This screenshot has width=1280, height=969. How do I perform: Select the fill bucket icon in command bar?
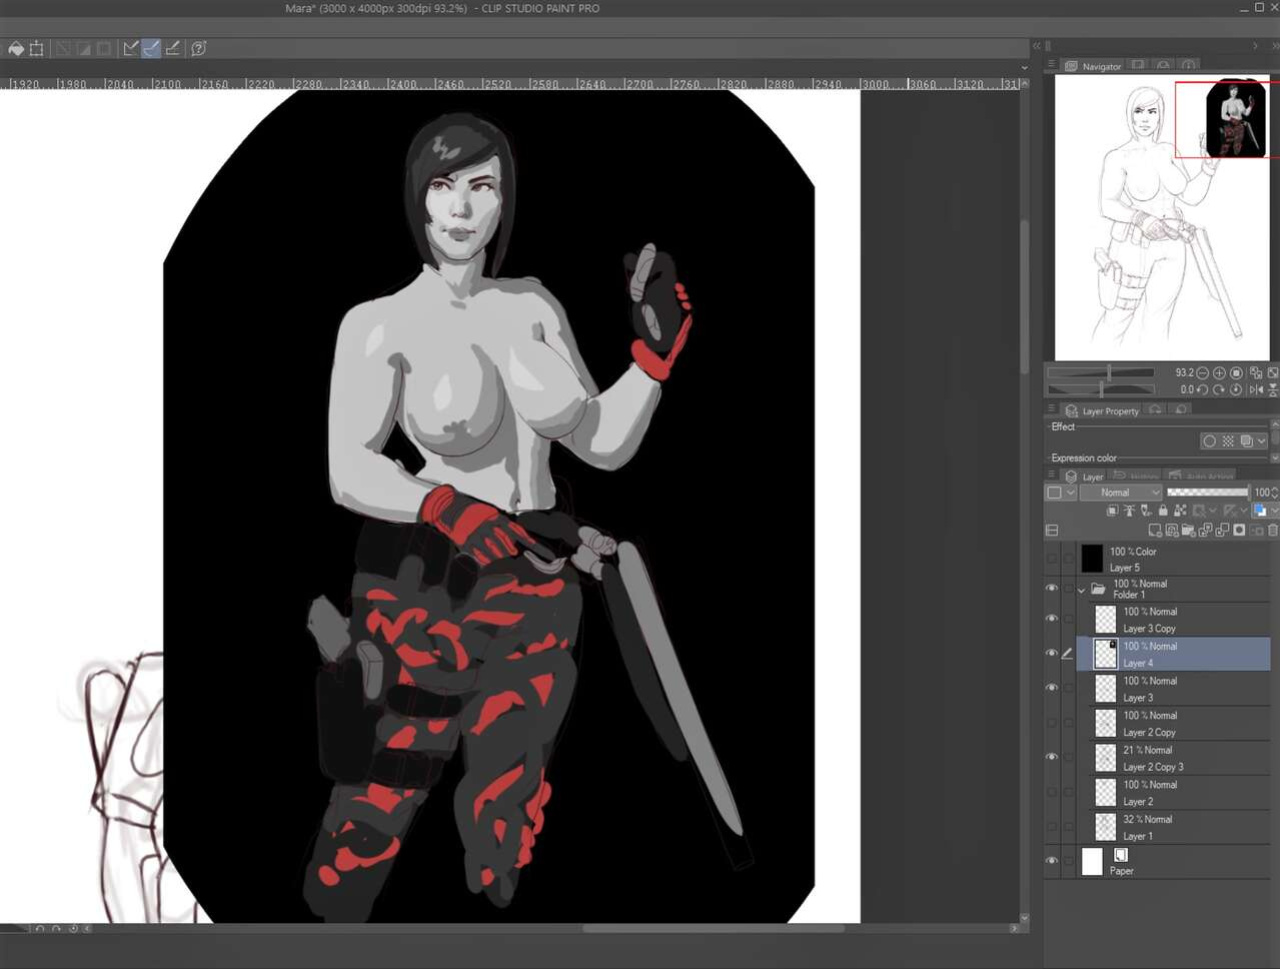click(x=16, y=48)
